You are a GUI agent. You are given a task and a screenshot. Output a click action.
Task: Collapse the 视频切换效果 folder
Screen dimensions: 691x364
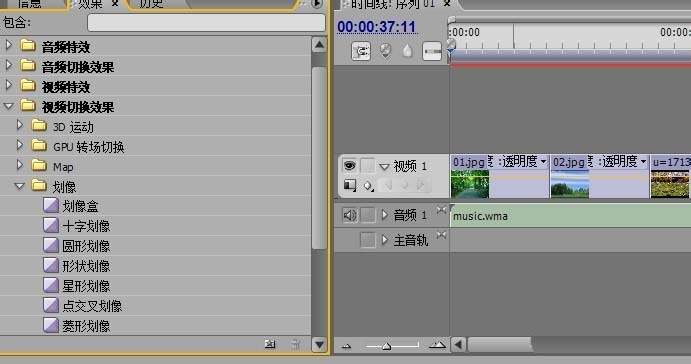[8, 106]
